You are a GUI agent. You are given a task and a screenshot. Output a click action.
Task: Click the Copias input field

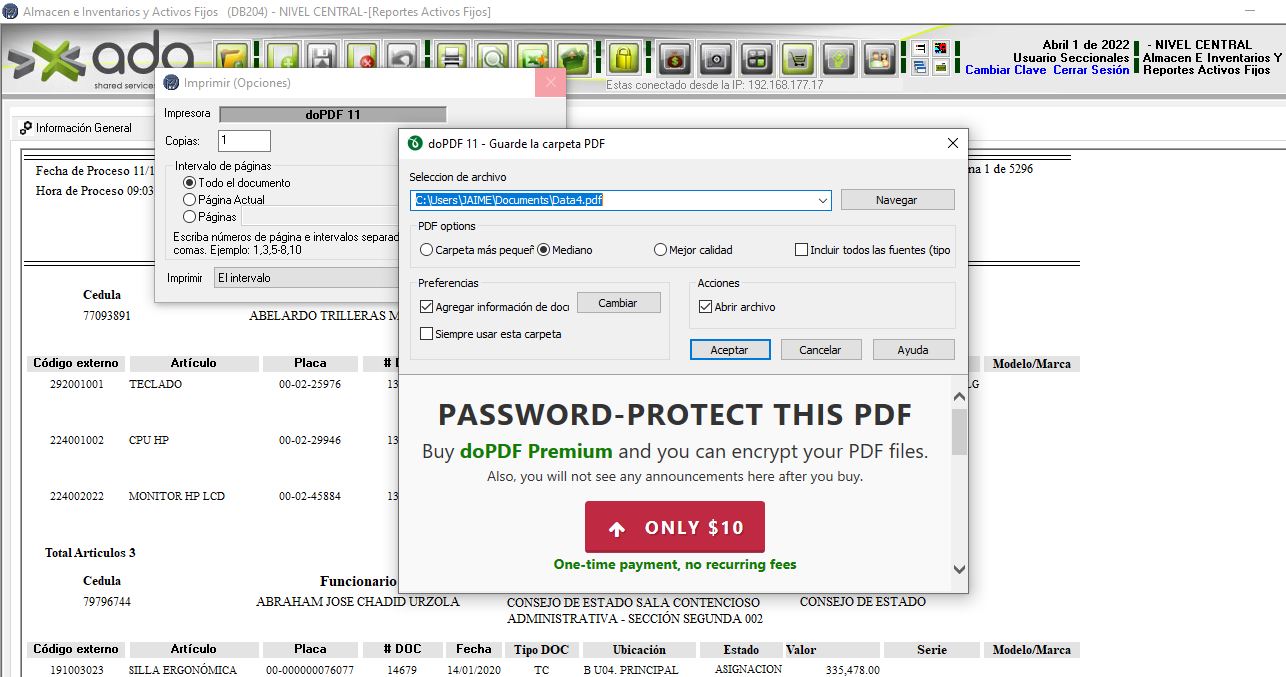pyautogui.click(x=244, y=141)
